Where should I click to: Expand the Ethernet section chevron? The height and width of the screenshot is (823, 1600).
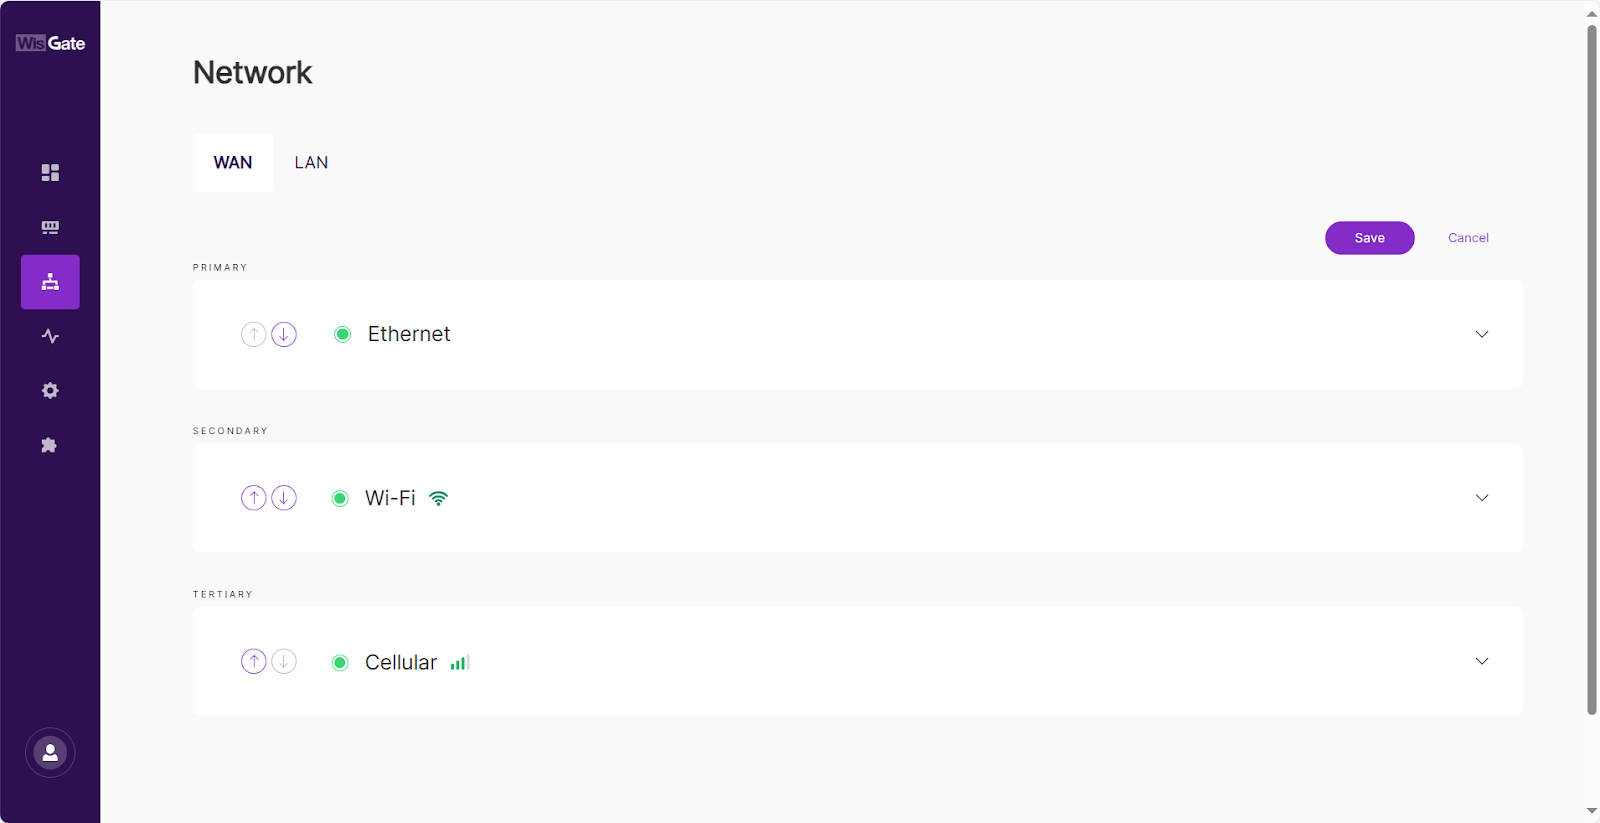(x=1482, y=335)
